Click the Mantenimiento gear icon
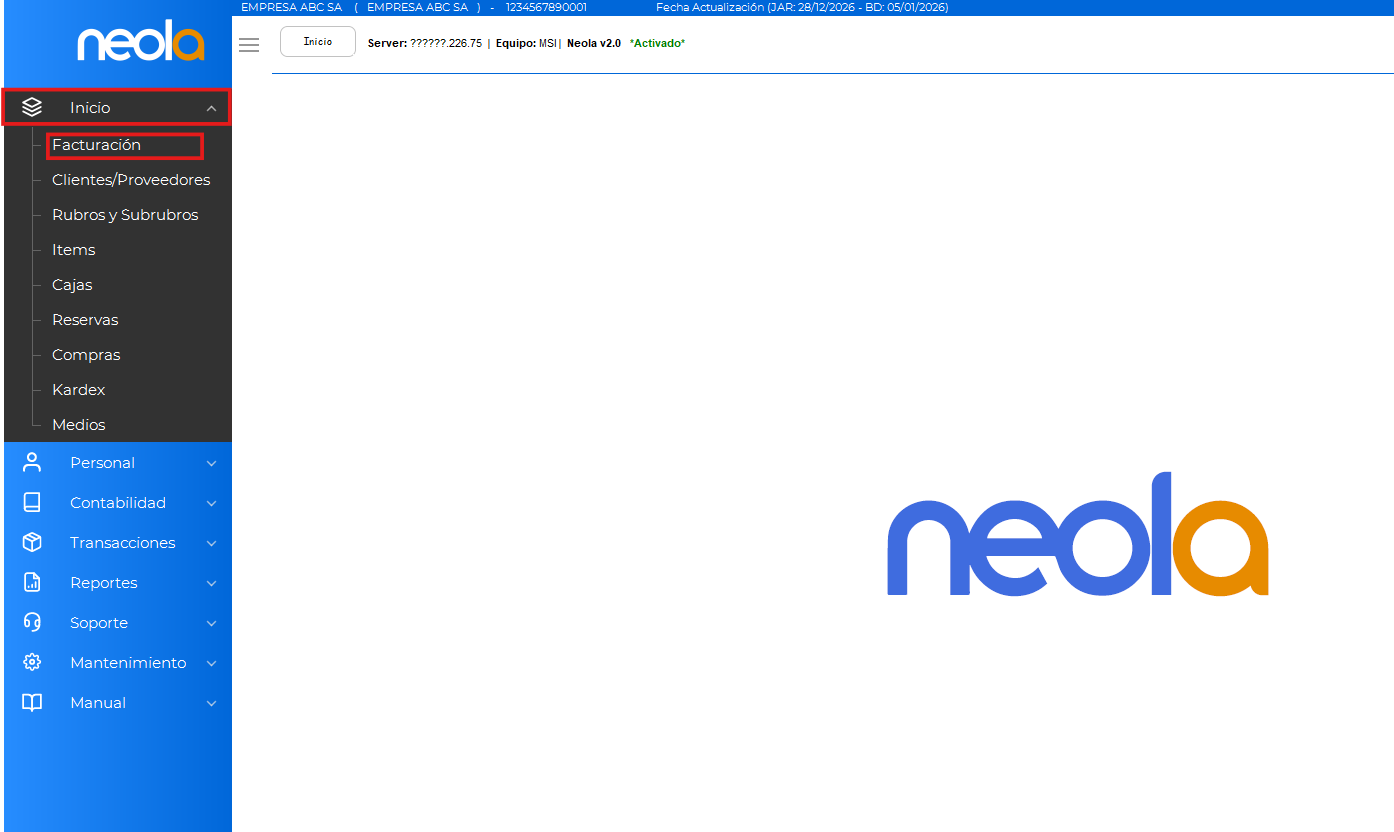The width and height of the screenshot is (1394, 832). coord(32,662)
